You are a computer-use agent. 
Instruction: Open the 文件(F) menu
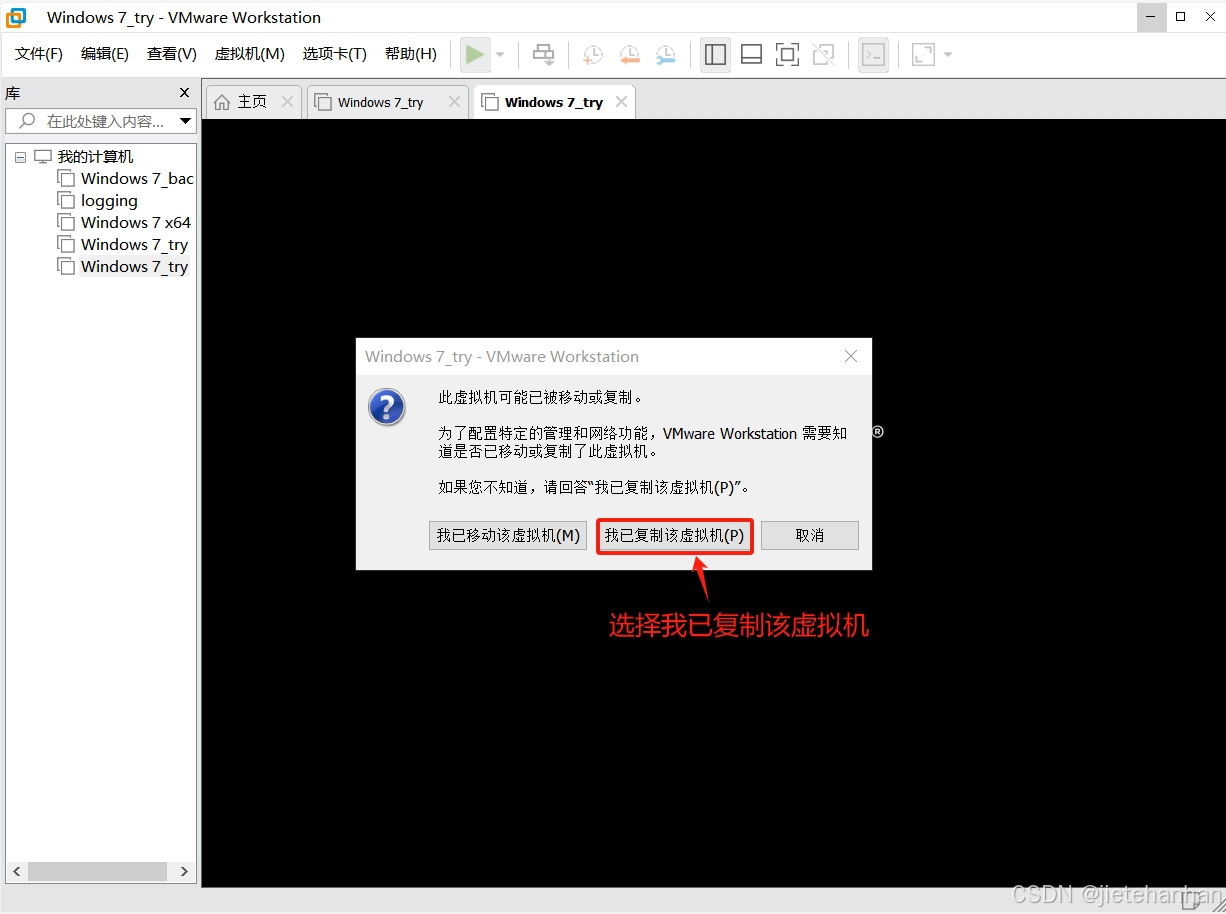pos(39,54)
